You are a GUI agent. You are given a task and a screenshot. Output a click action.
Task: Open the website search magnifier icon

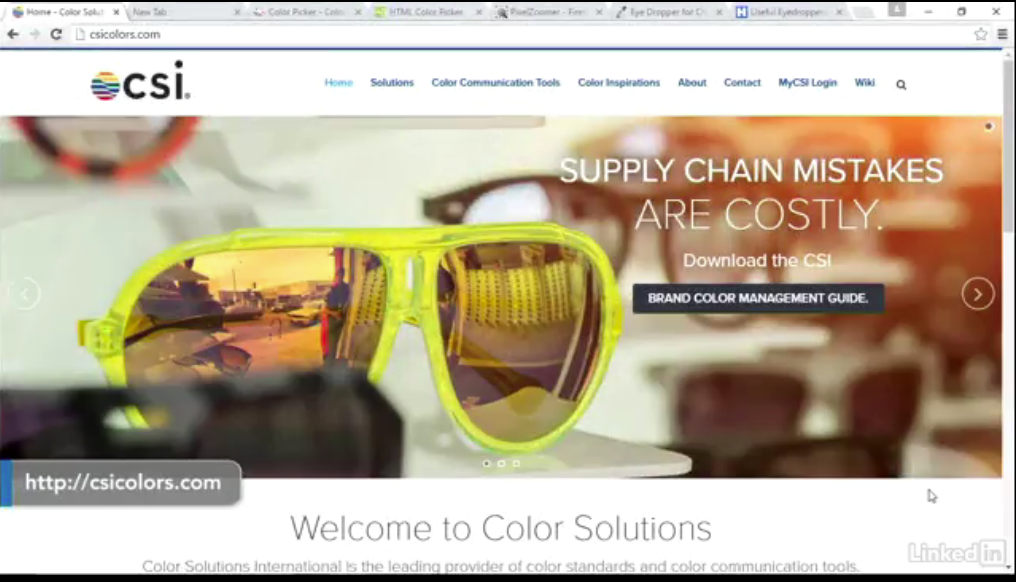coord(901,85)
